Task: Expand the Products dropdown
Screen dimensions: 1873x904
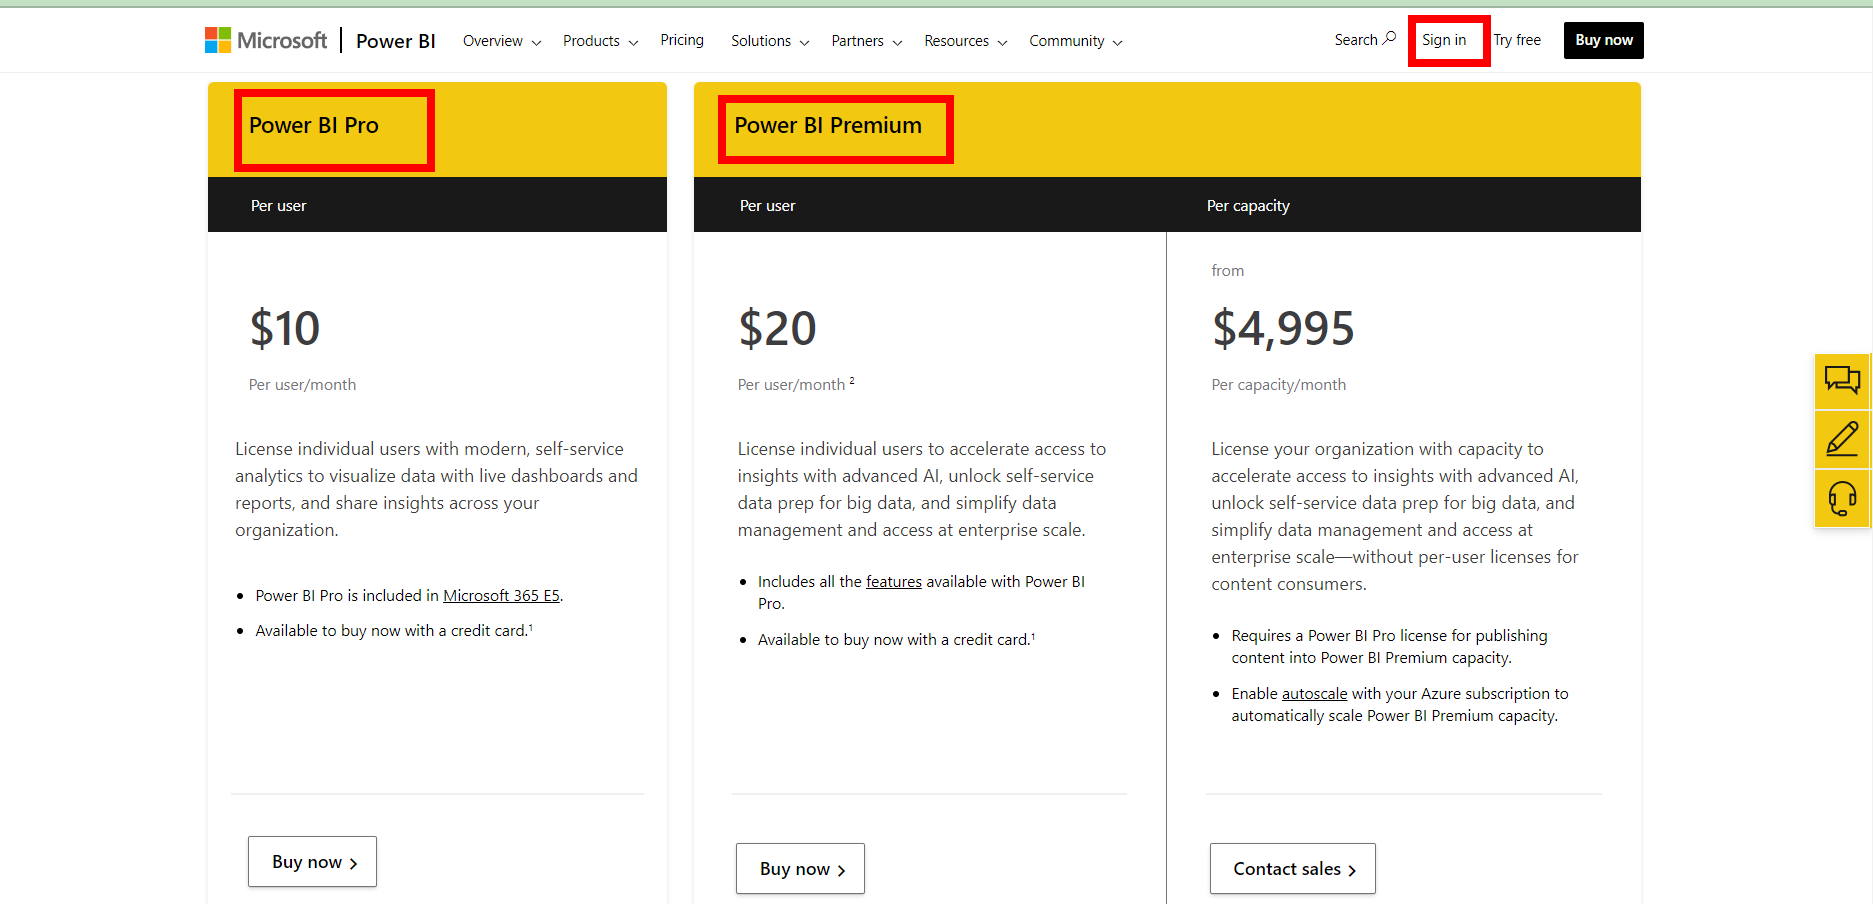Action: [600, 41]
